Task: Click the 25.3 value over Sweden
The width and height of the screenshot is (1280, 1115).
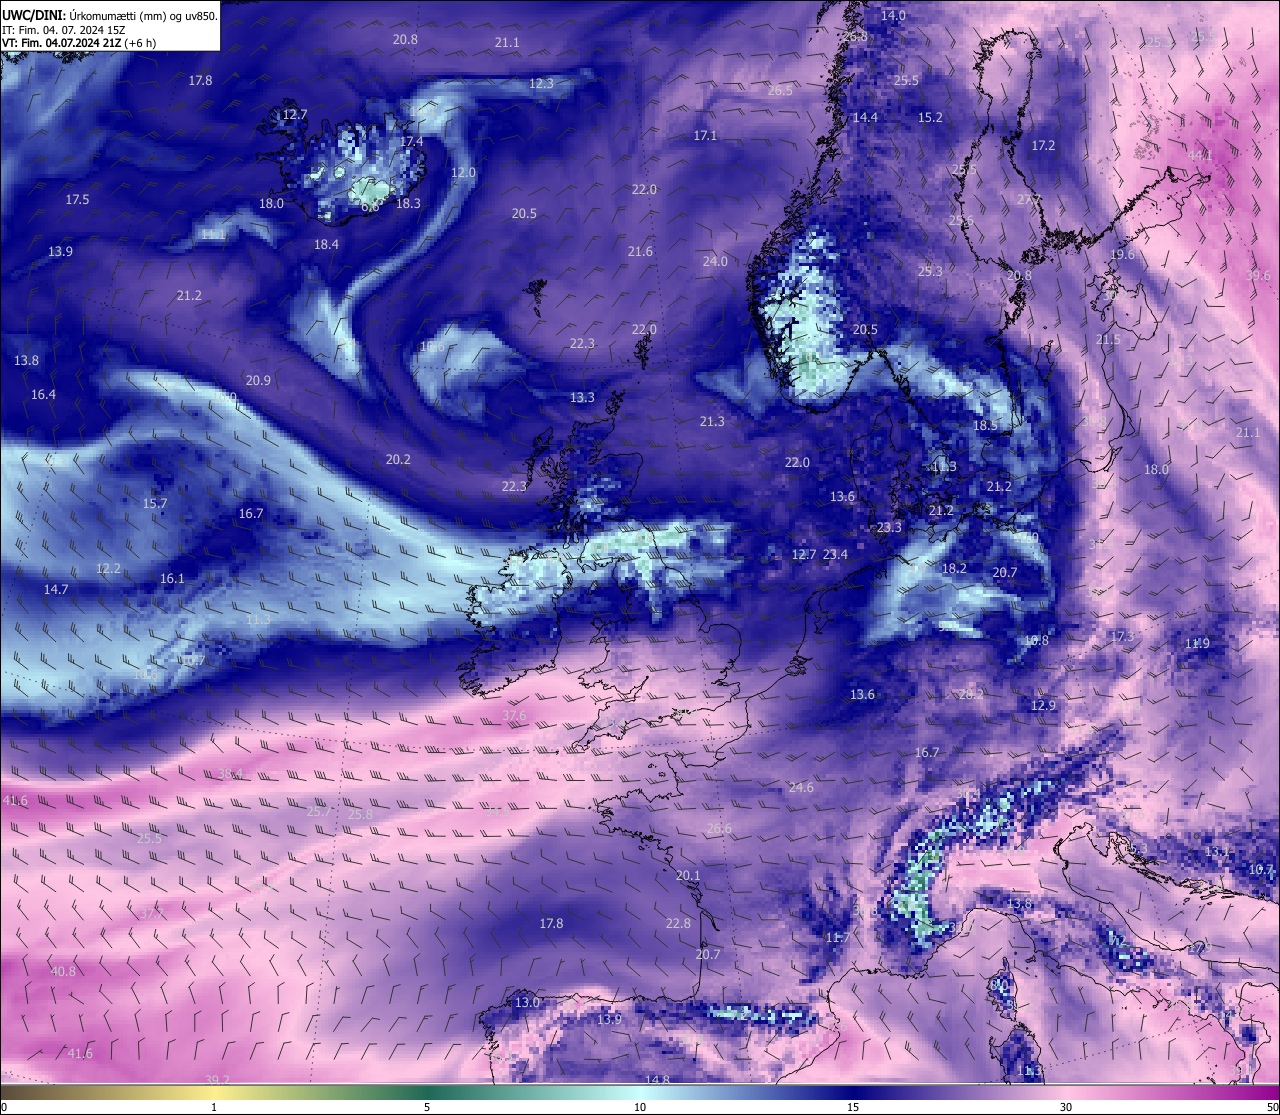Action: [x=930, y=272]
